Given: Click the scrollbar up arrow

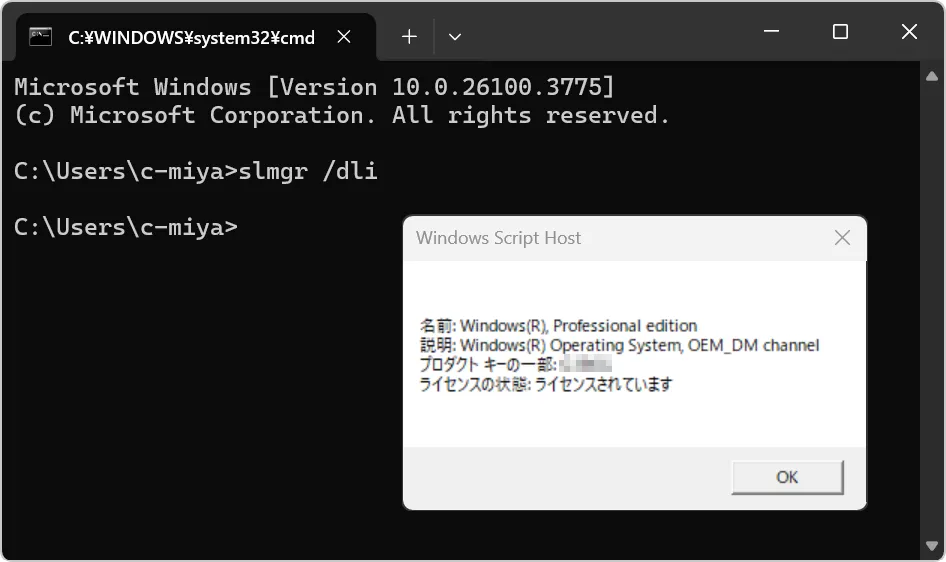Looking at the screenshot, I should click(932, 76).
